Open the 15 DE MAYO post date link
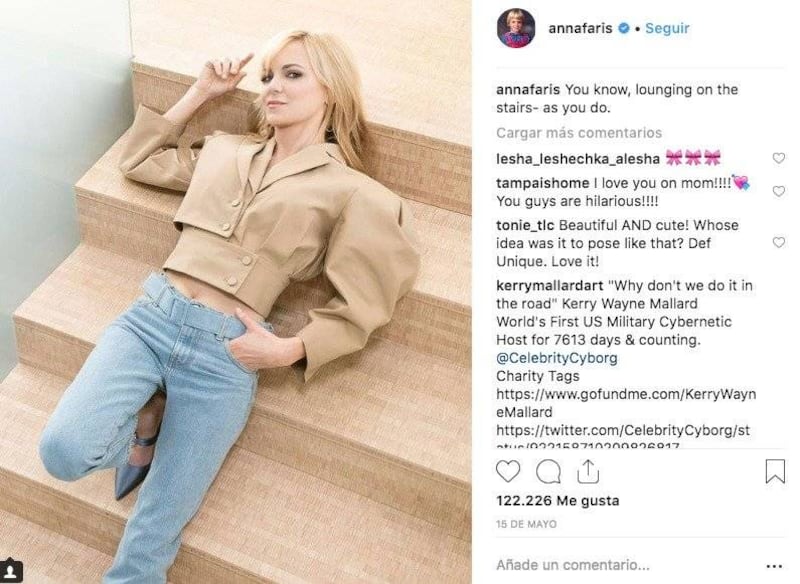This screenshot has height=584, width=800. 526,524
